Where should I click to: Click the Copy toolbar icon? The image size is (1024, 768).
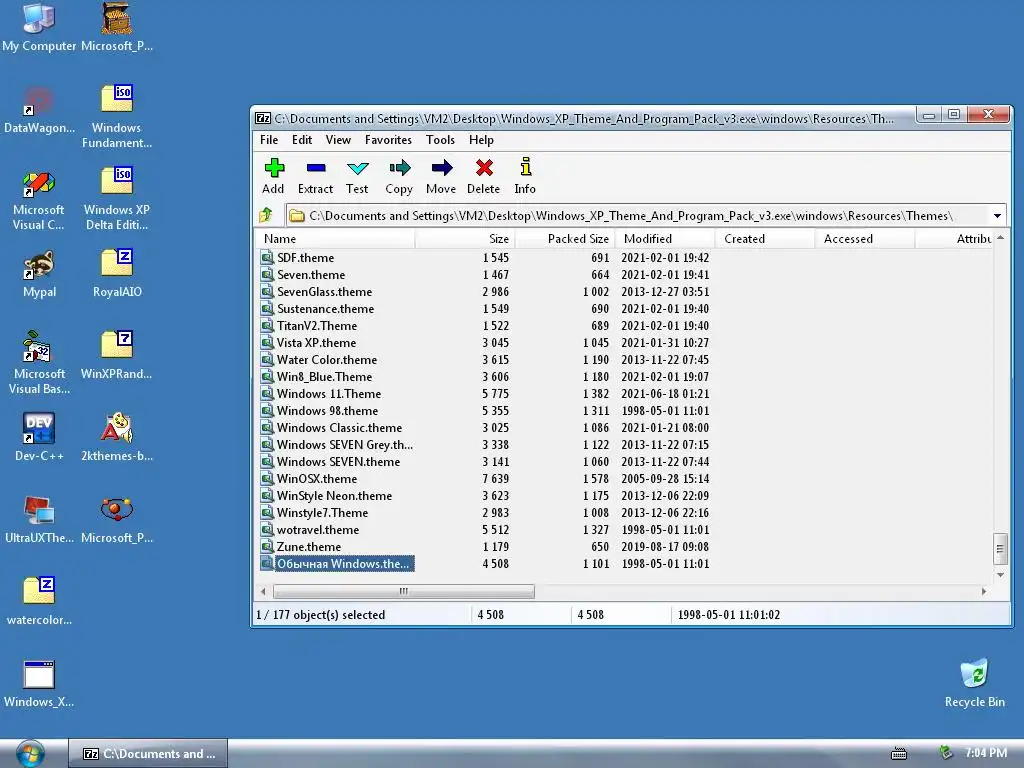click(x=399, y=176)
